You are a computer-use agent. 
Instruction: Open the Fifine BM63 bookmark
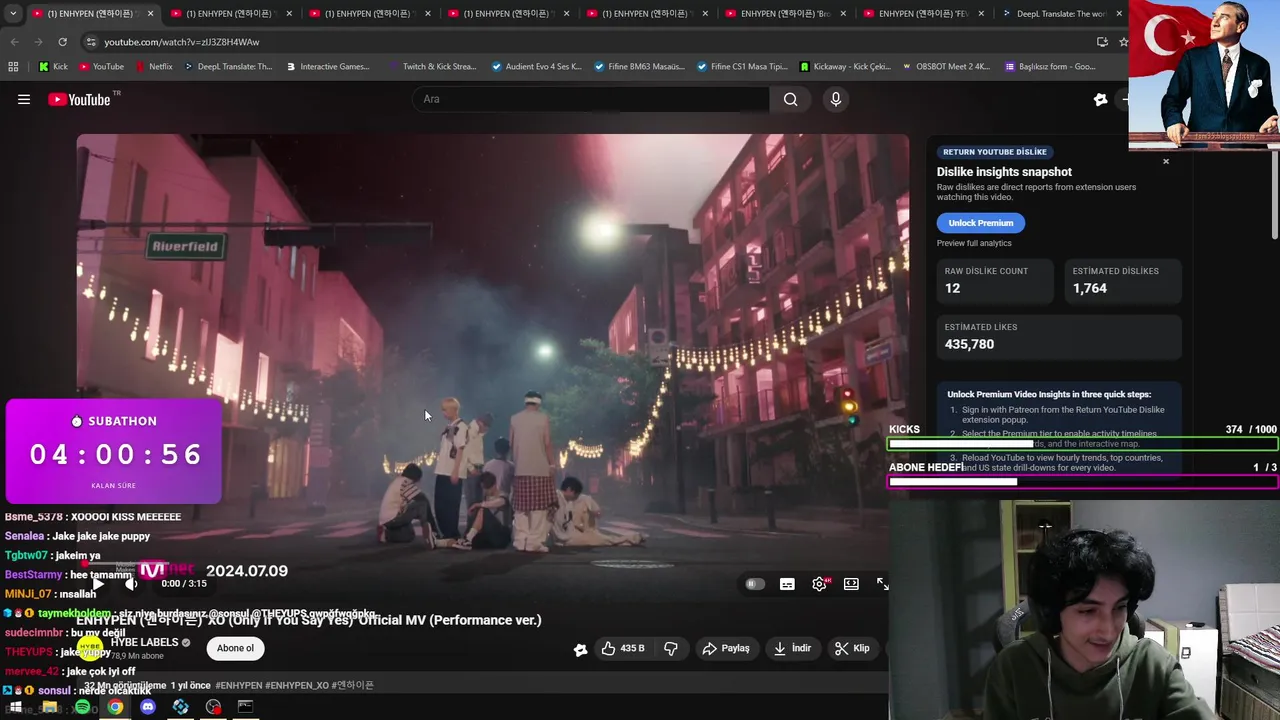pos(639,67)
